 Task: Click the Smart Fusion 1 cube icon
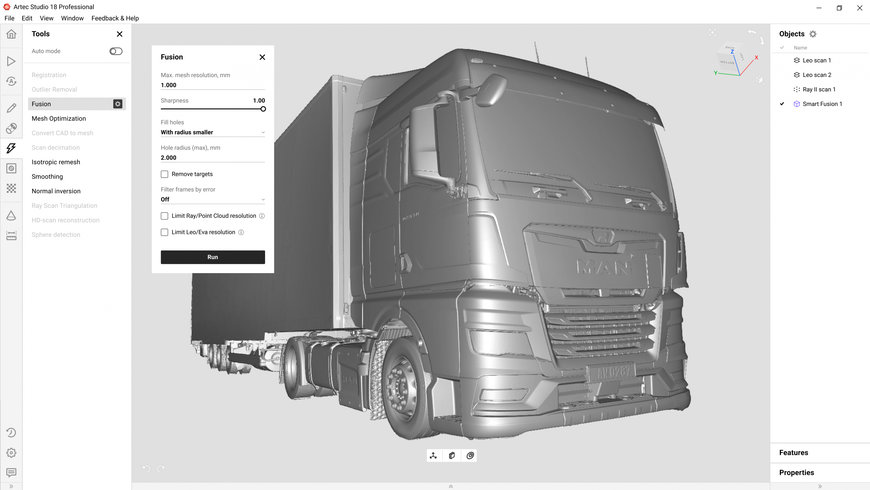tap(797, 104)
